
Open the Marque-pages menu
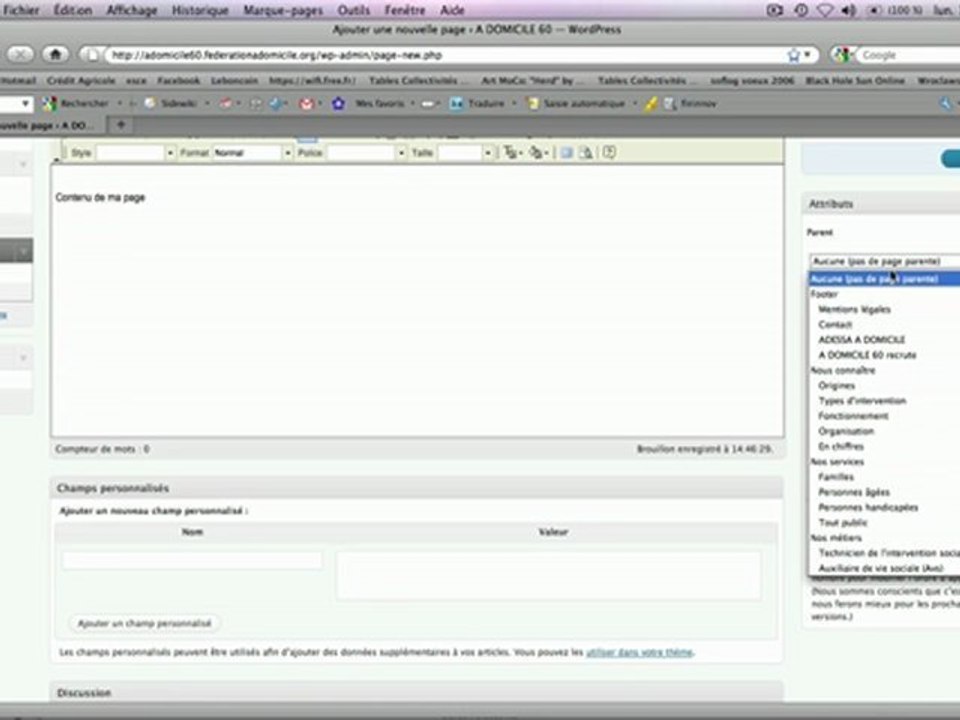pyautogui.click(x=283, y=10)
